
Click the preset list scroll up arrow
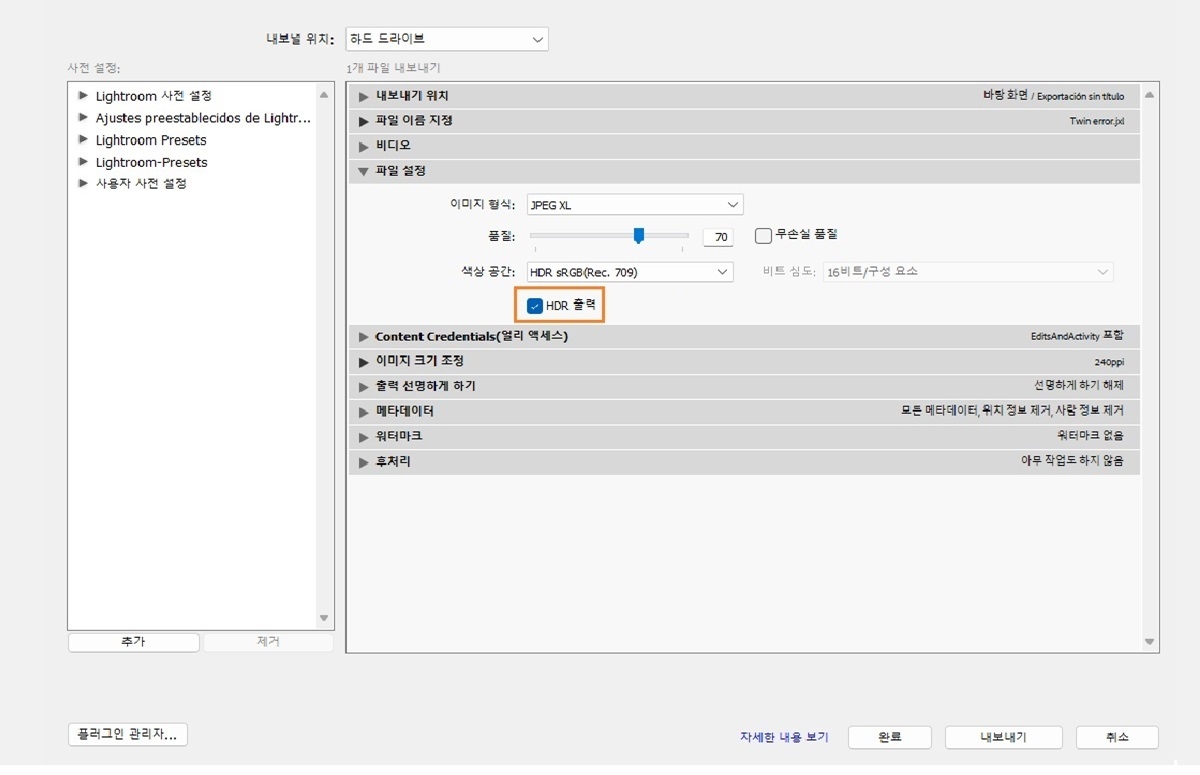tap(324, 95)
